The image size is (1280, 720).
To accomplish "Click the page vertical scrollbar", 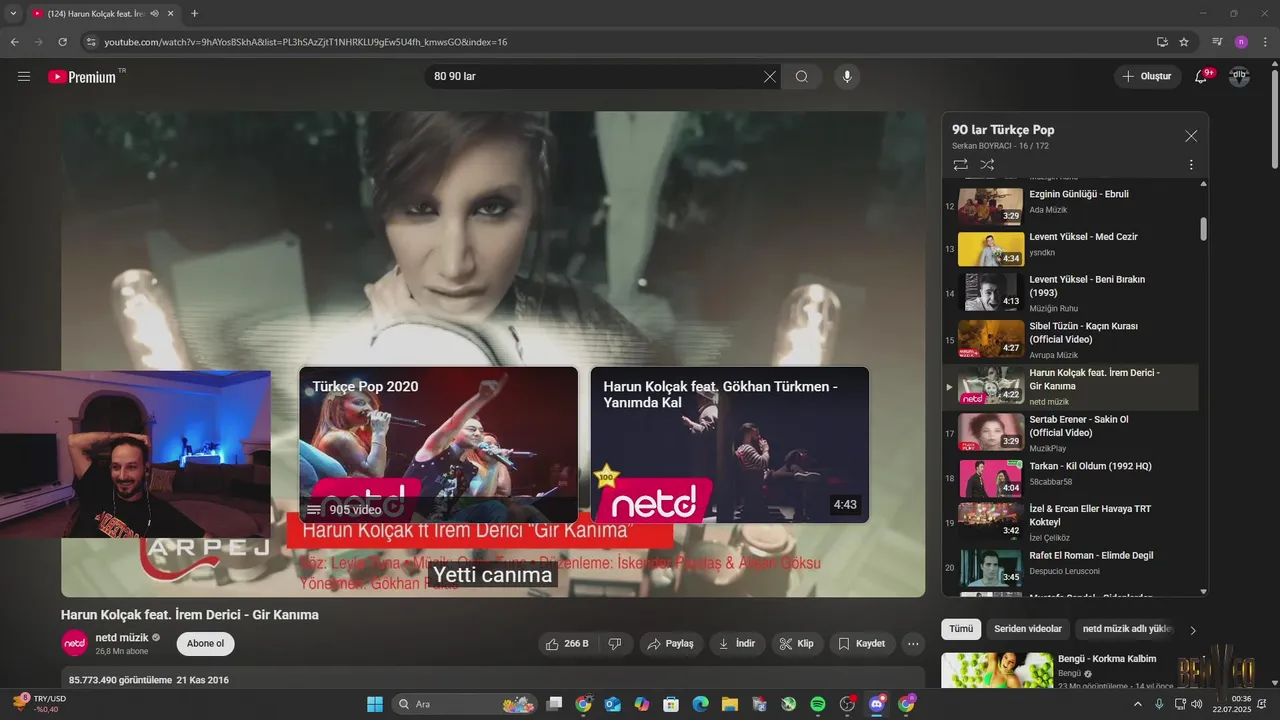I will pos(1274,120).
